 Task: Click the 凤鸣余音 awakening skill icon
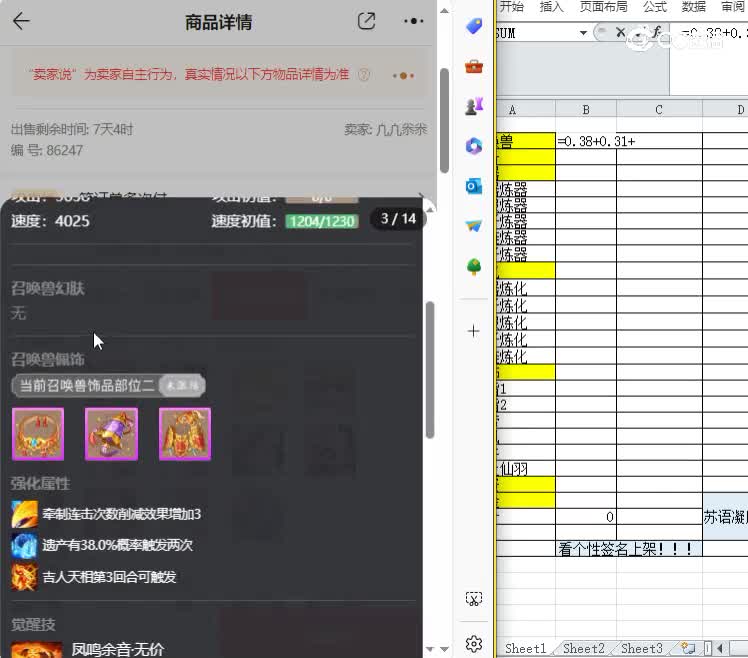click(37, 650)
